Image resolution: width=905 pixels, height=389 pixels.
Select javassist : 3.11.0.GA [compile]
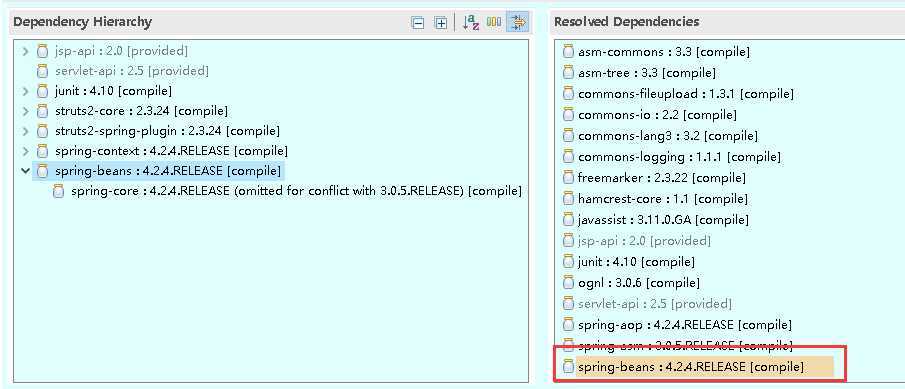click(x=663, y=219)
